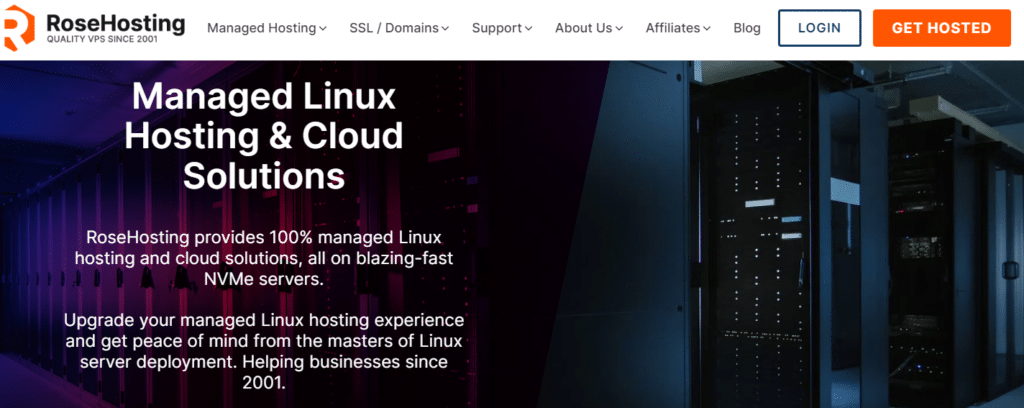
Task: Expand the Support dropdown arrow
Action: pyautogui.click(x=529, y=29)
